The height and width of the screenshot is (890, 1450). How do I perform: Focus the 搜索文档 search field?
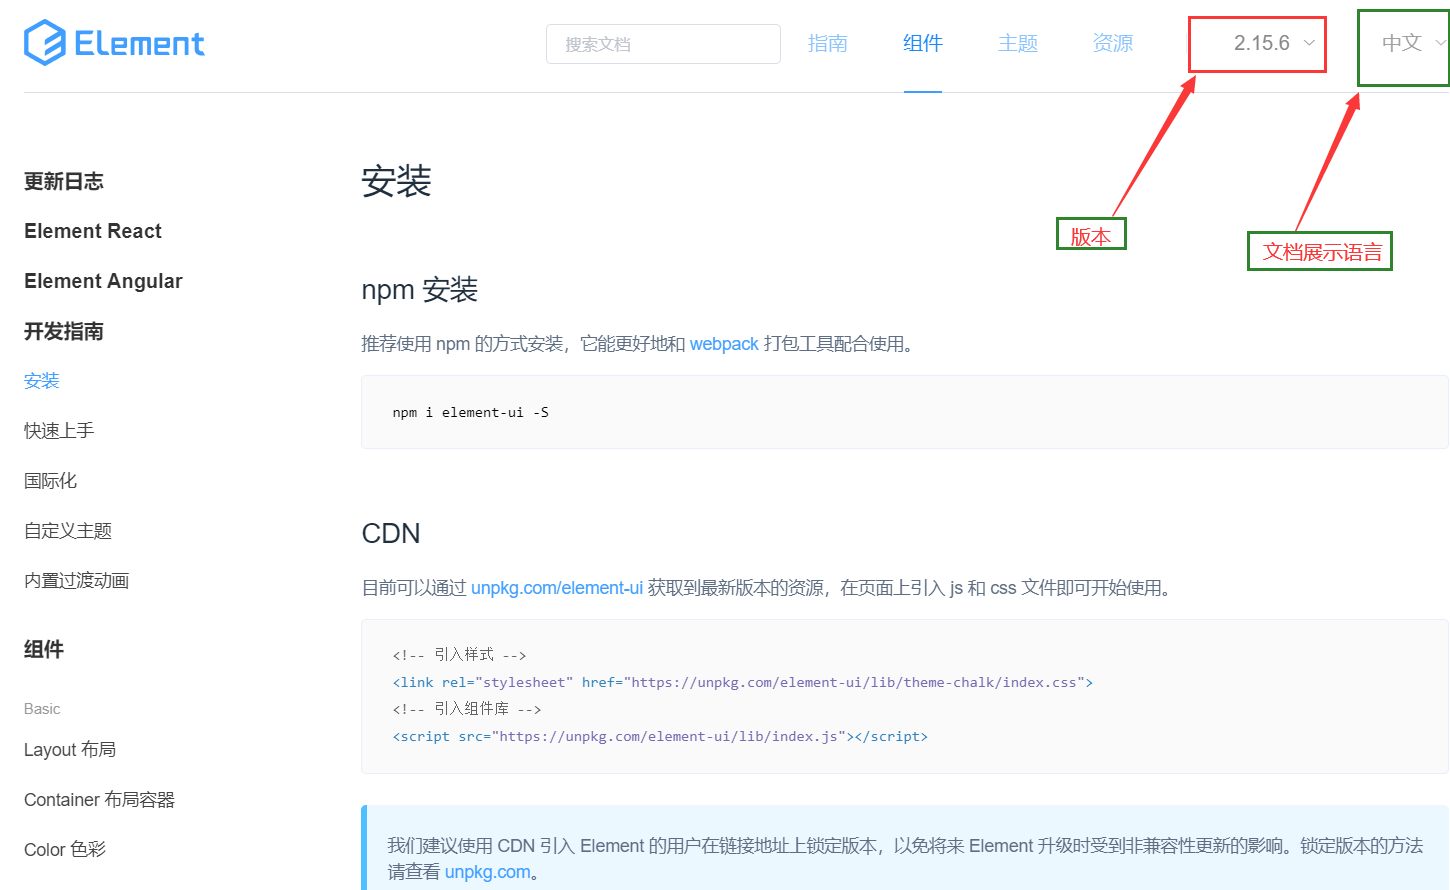tap(663, 44)
